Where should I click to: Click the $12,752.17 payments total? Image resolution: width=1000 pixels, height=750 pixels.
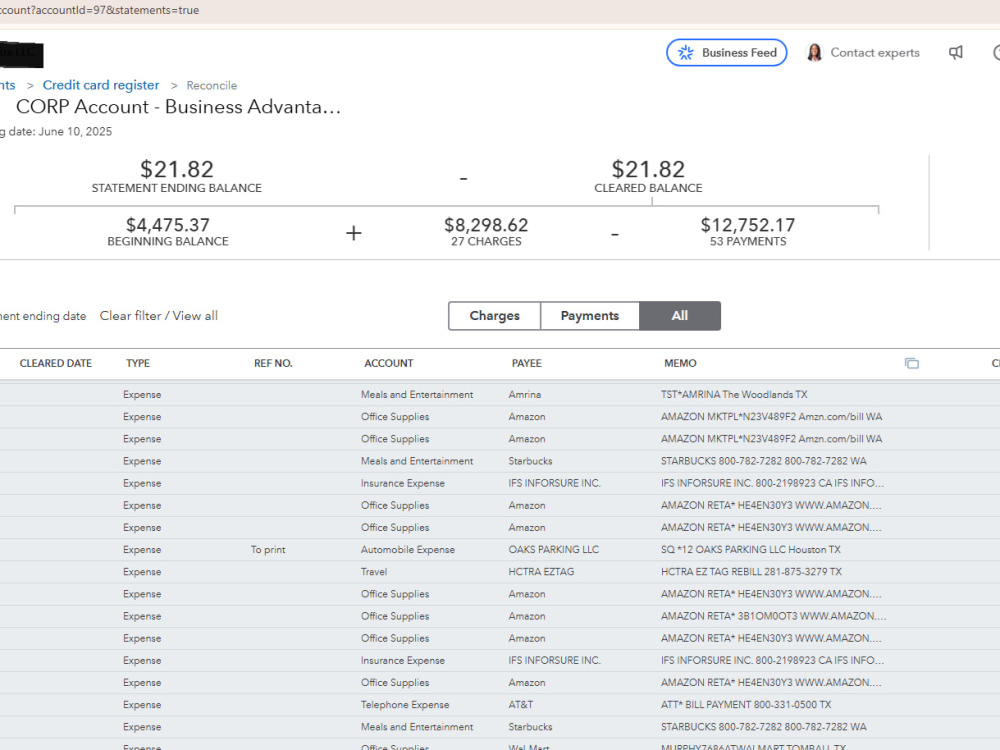[747, 224]
